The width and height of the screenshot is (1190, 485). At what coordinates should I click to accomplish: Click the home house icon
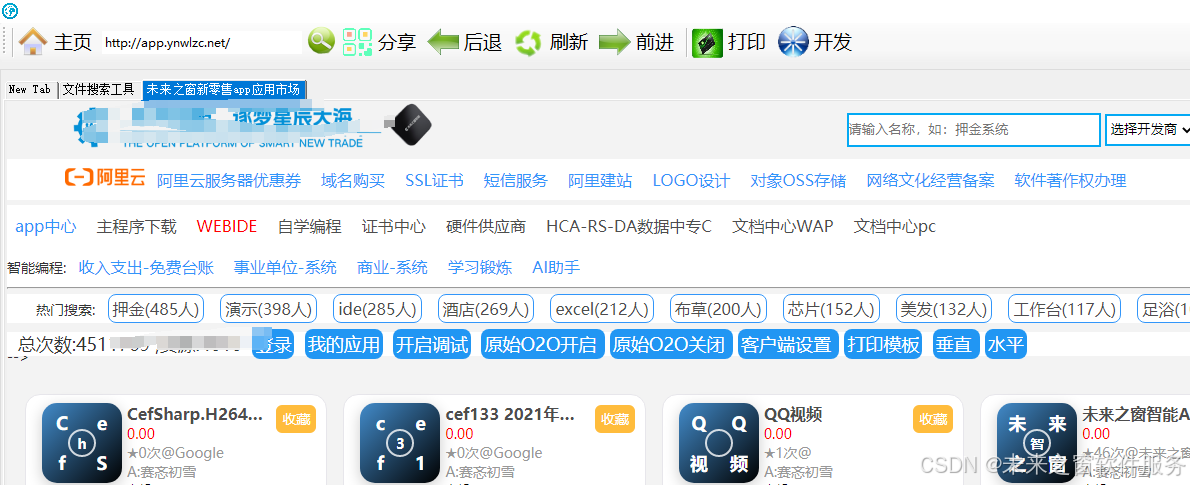point(33,42)
